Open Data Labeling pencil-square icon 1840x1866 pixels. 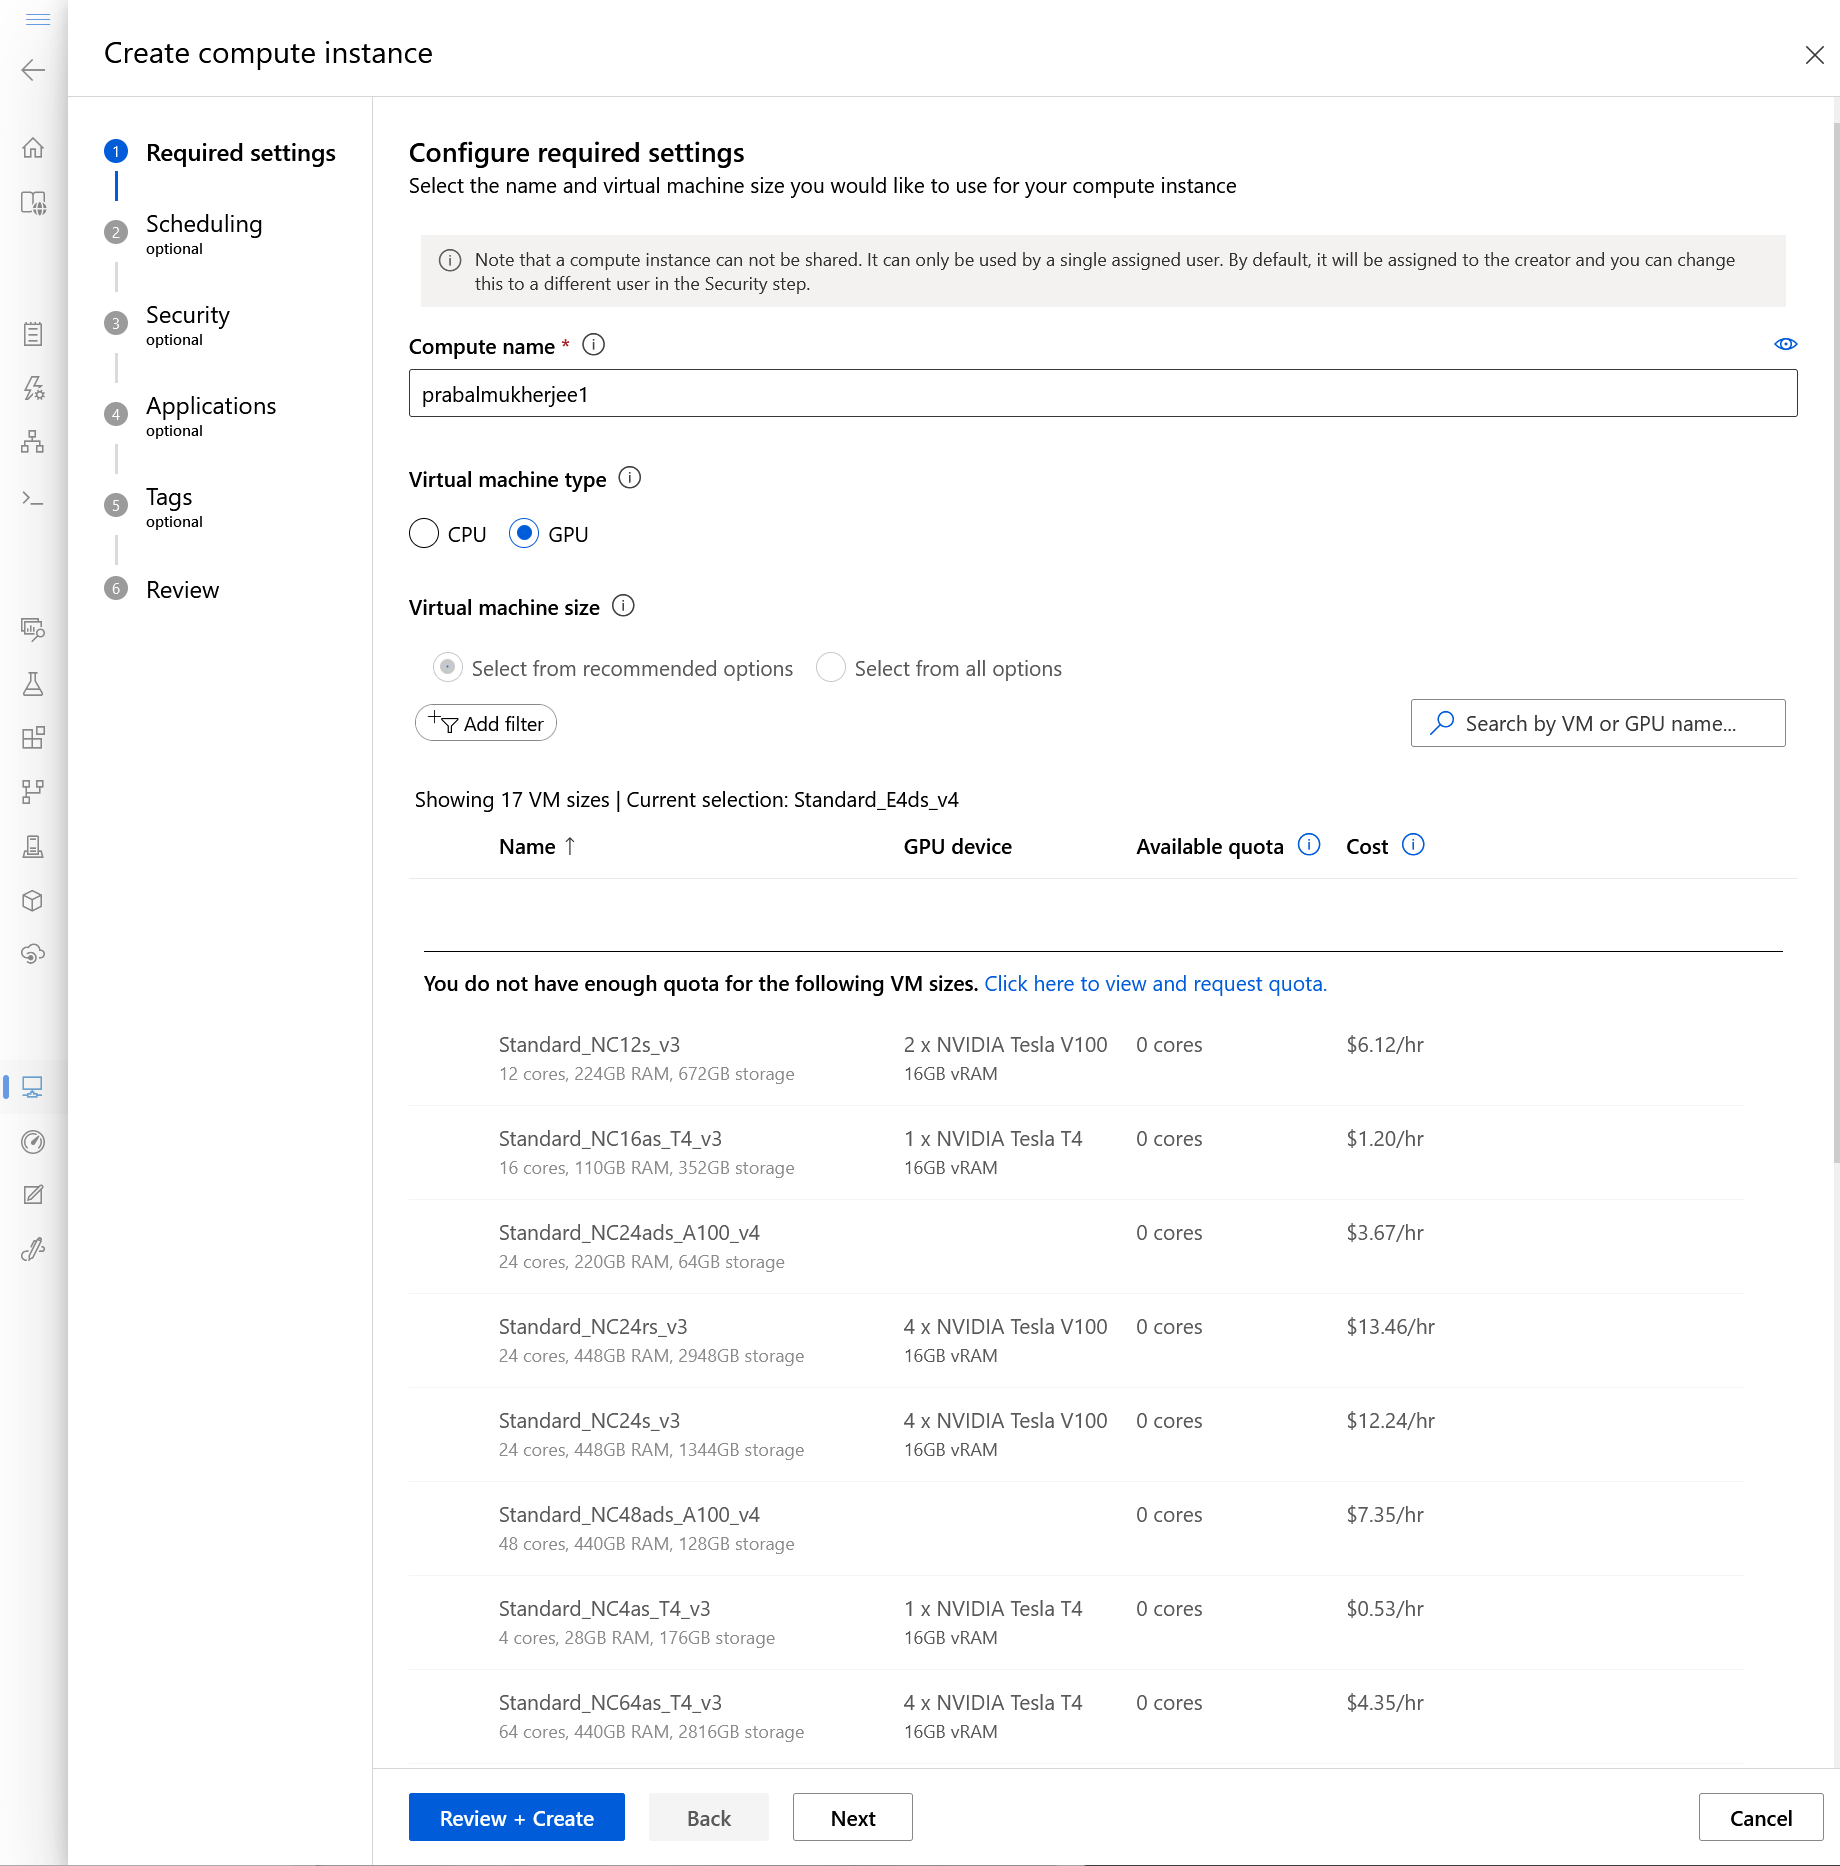(33, 1195)
